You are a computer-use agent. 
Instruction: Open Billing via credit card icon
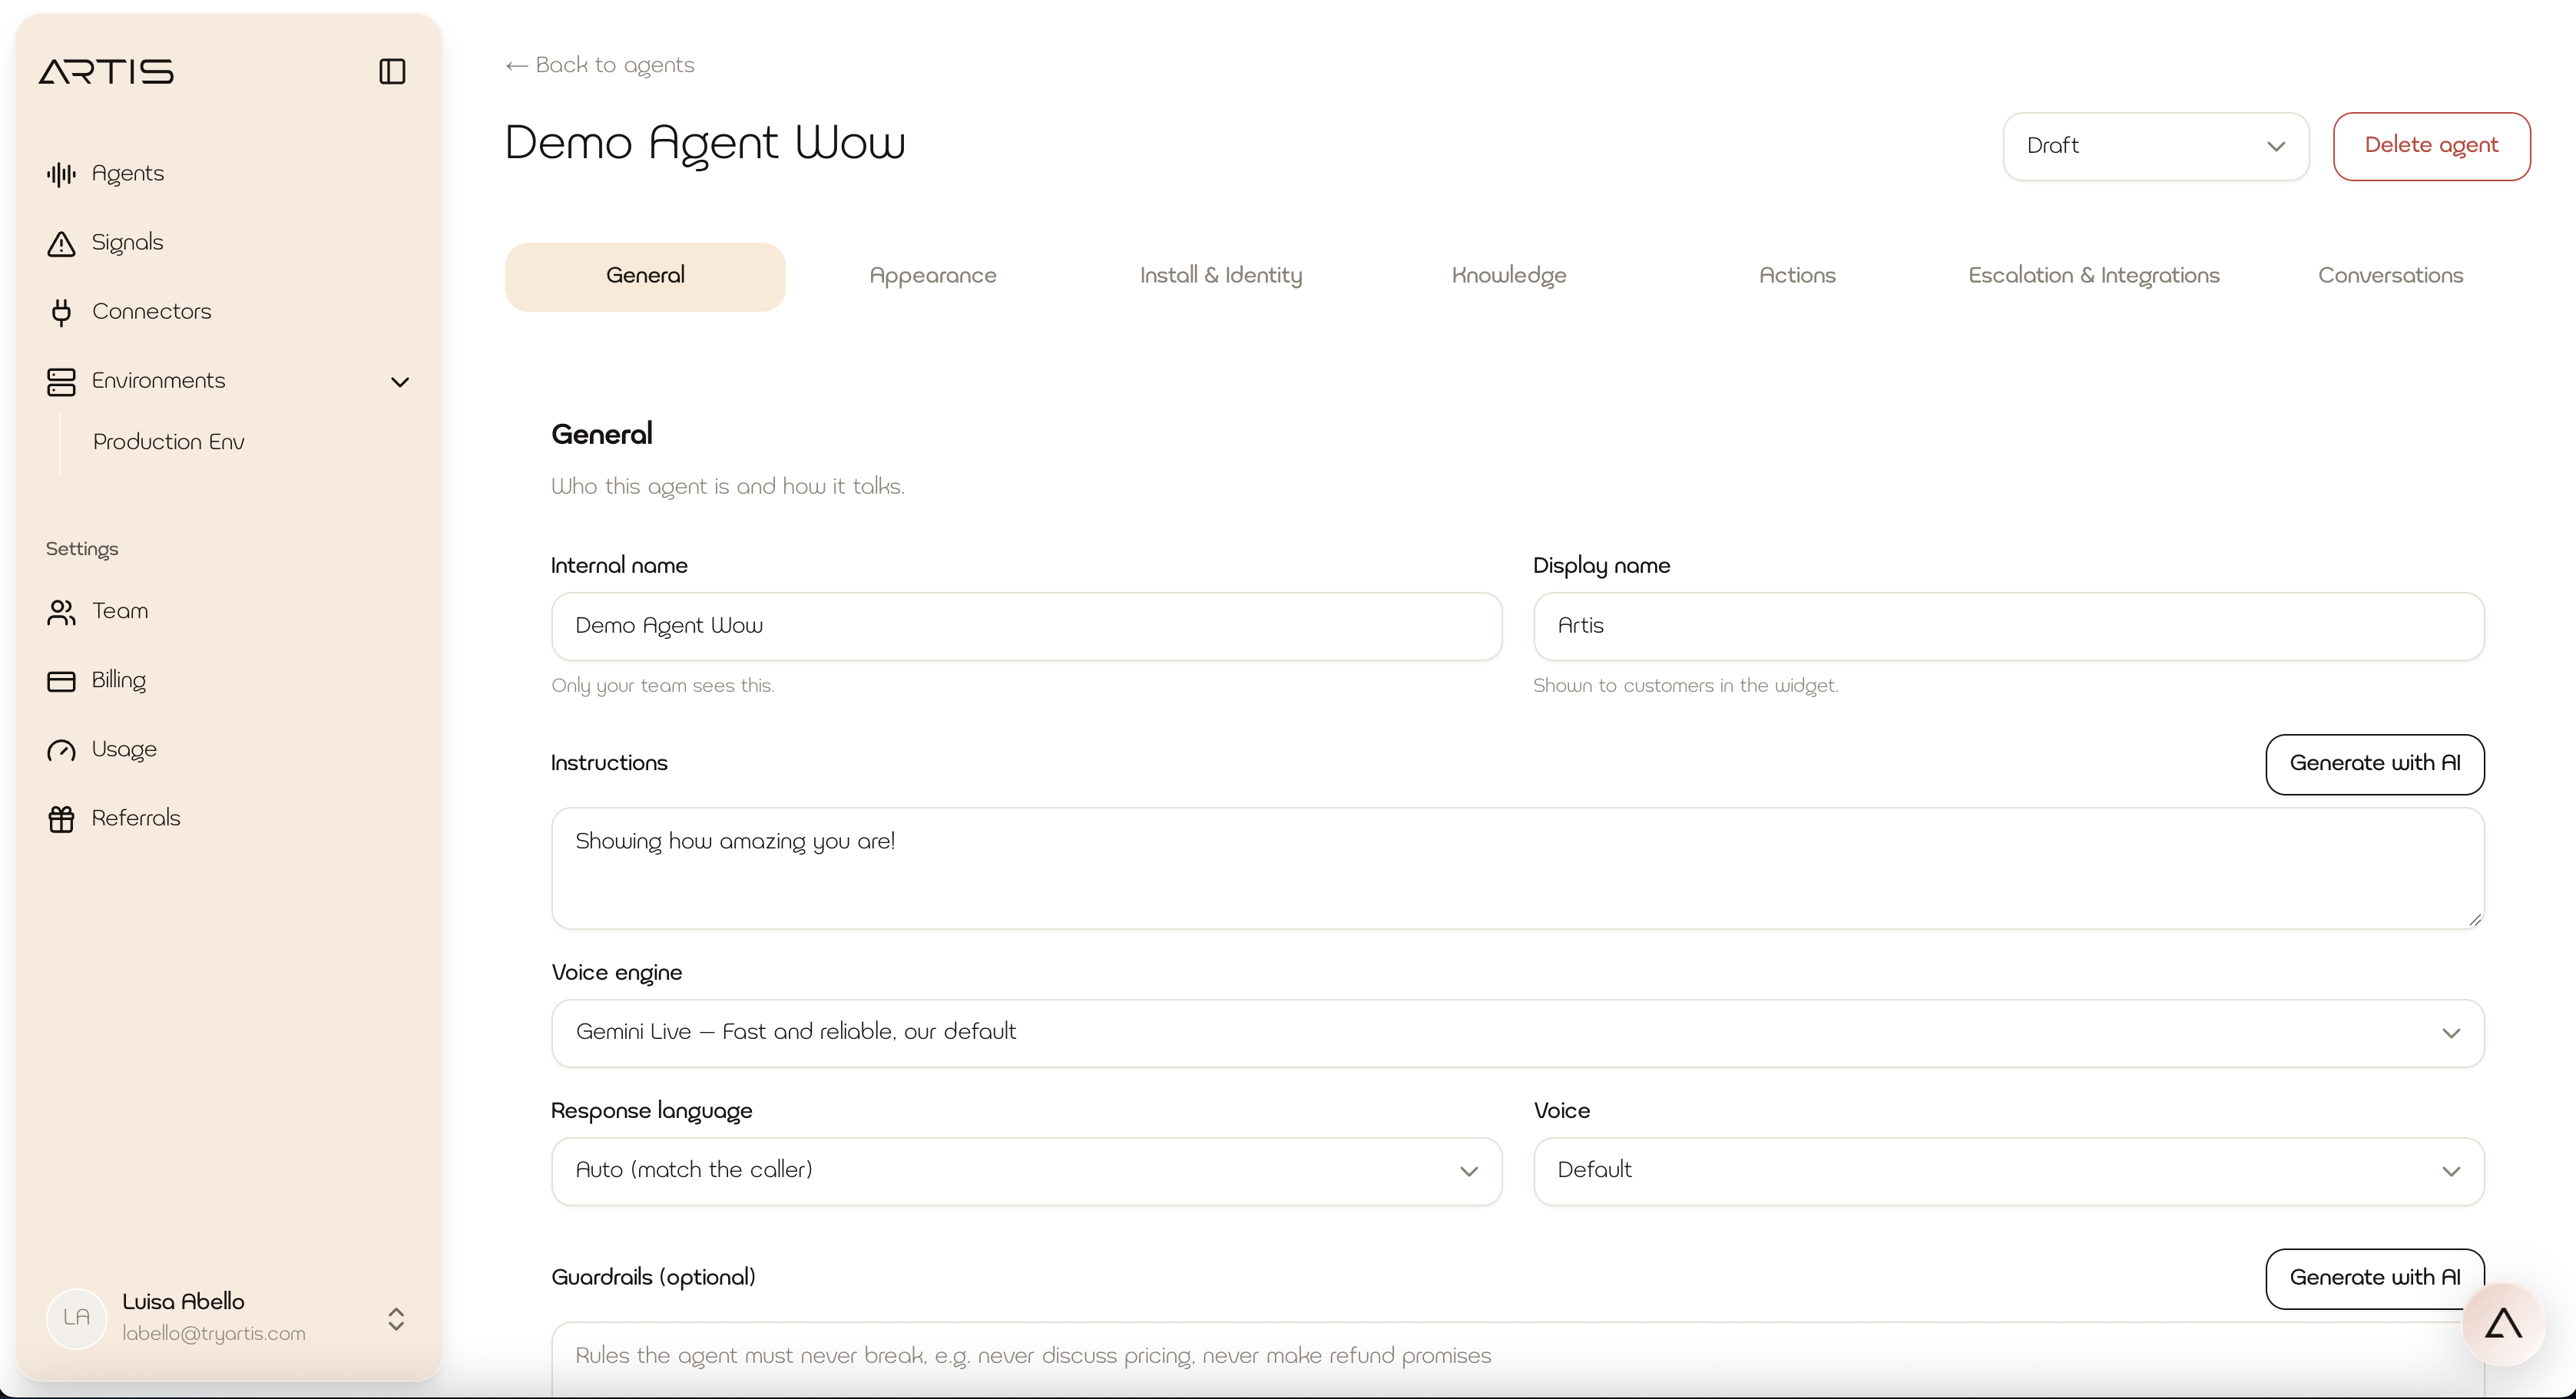coord(61,681)
